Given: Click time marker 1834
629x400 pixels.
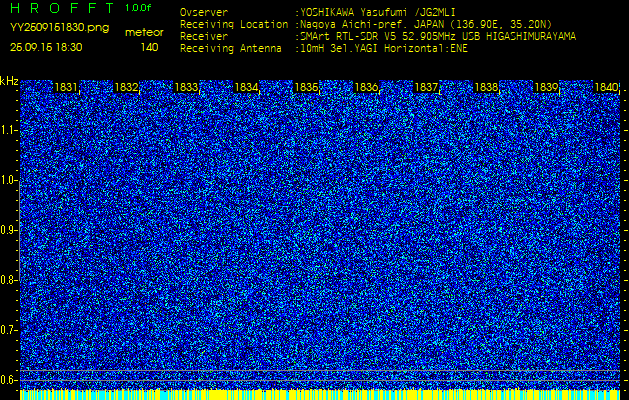Looking at the screenshot, I should click(246, 87).
